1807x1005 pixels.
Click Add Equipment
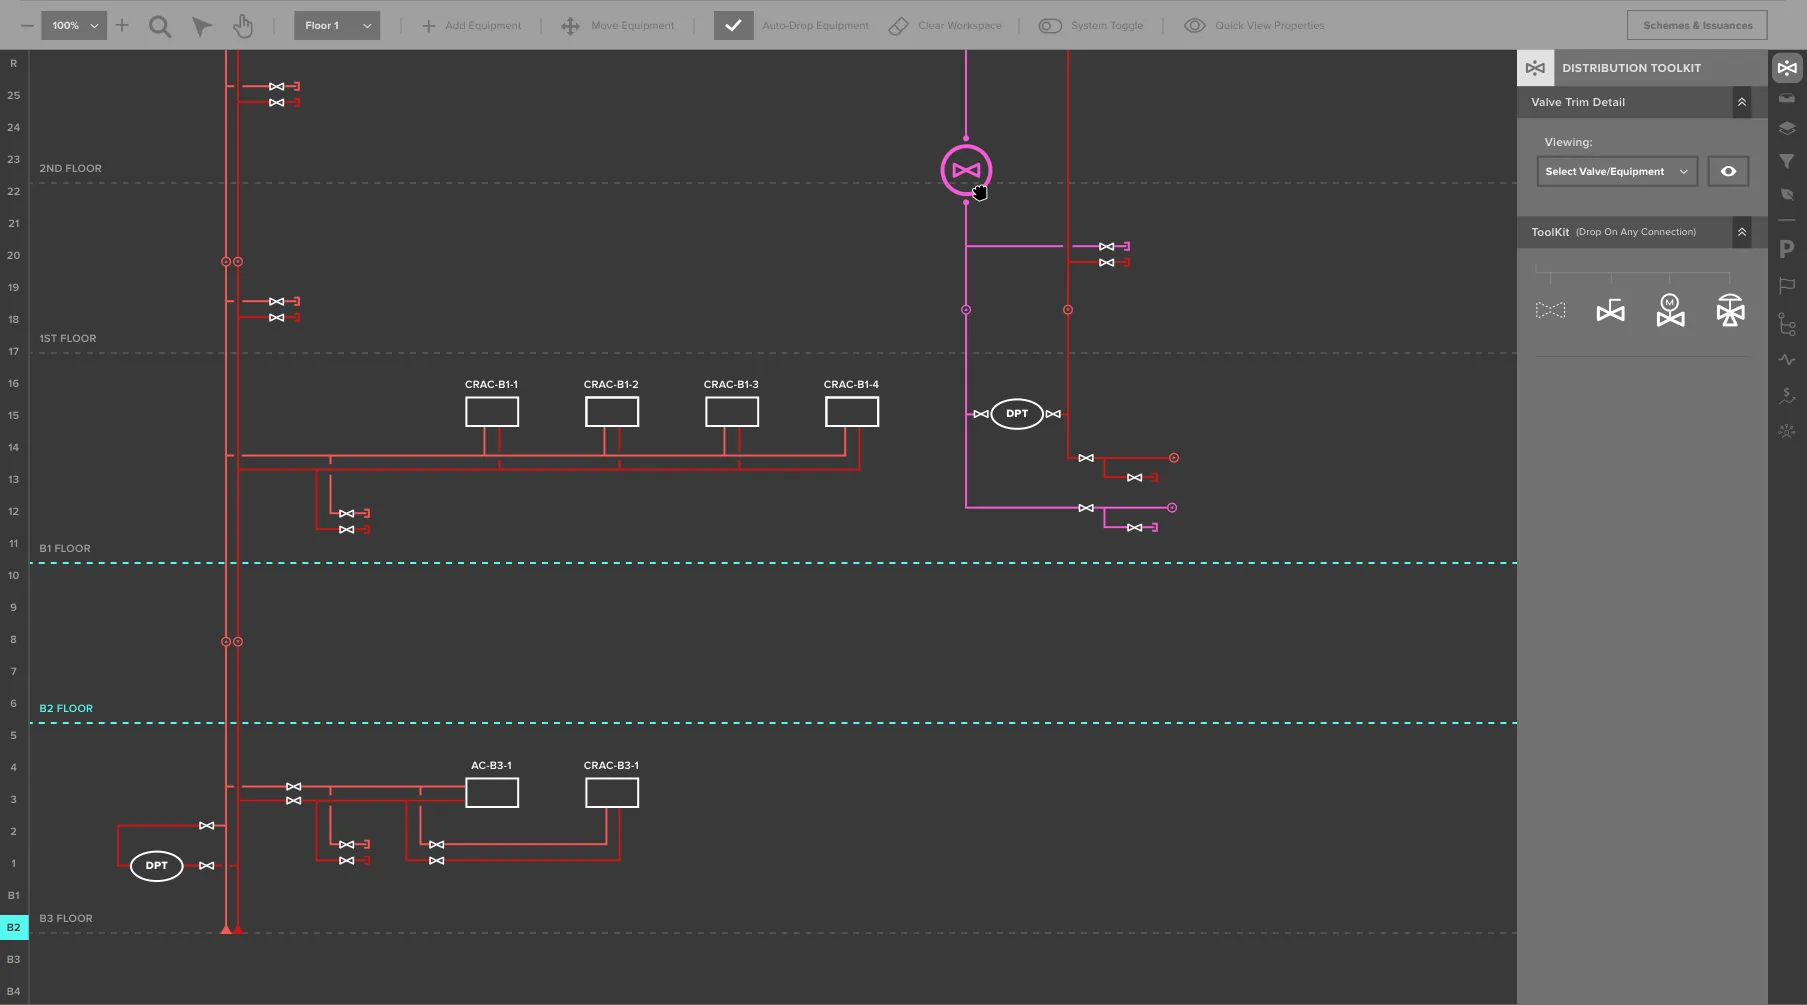pyautogui.click(x=471, y=26)
